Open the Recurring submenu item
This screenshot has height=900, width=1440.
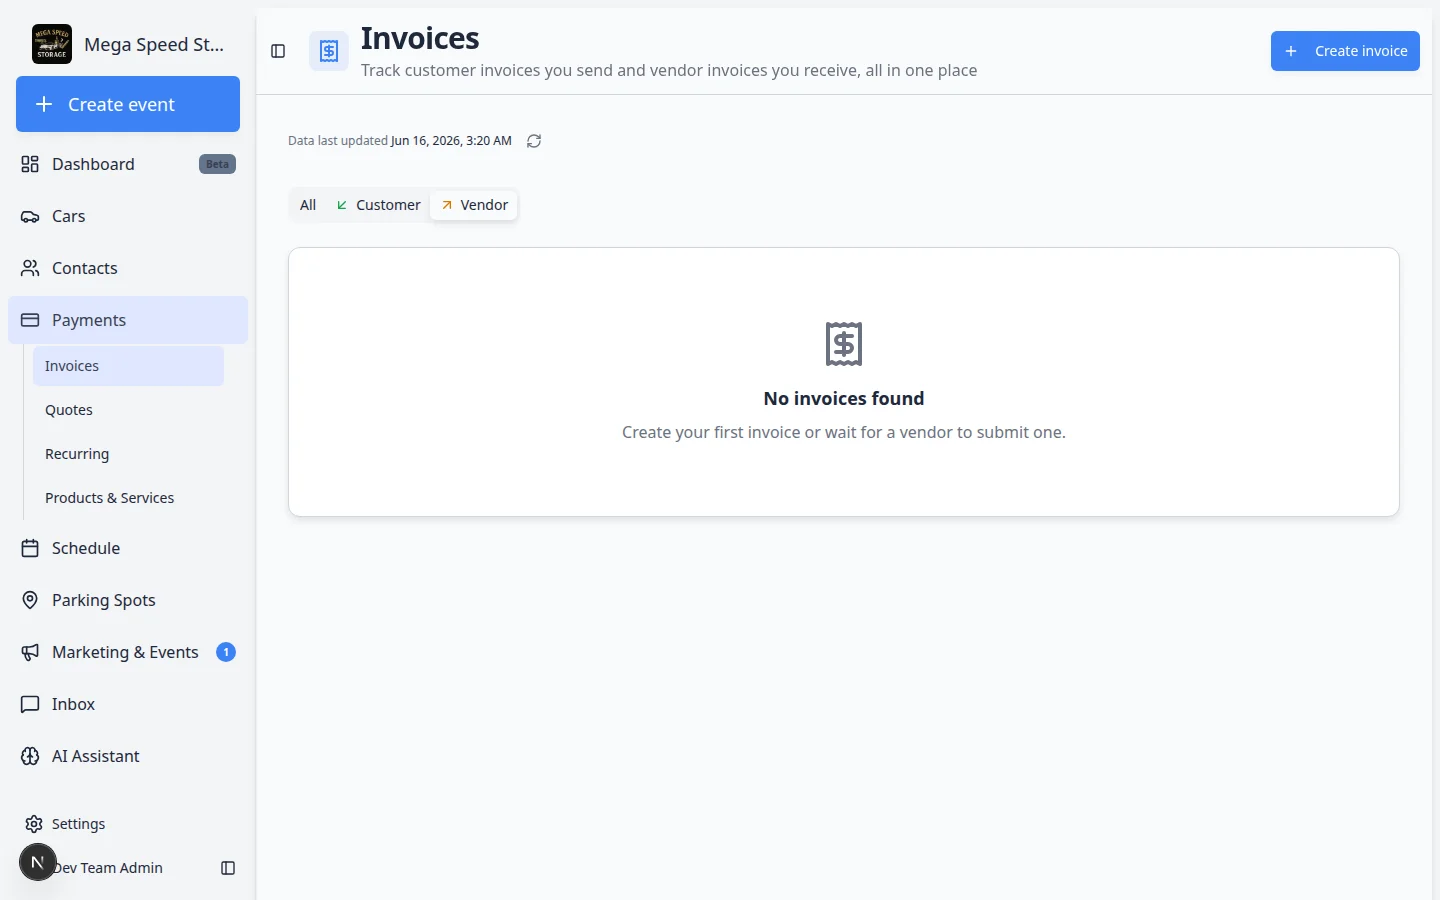point(128,454)
